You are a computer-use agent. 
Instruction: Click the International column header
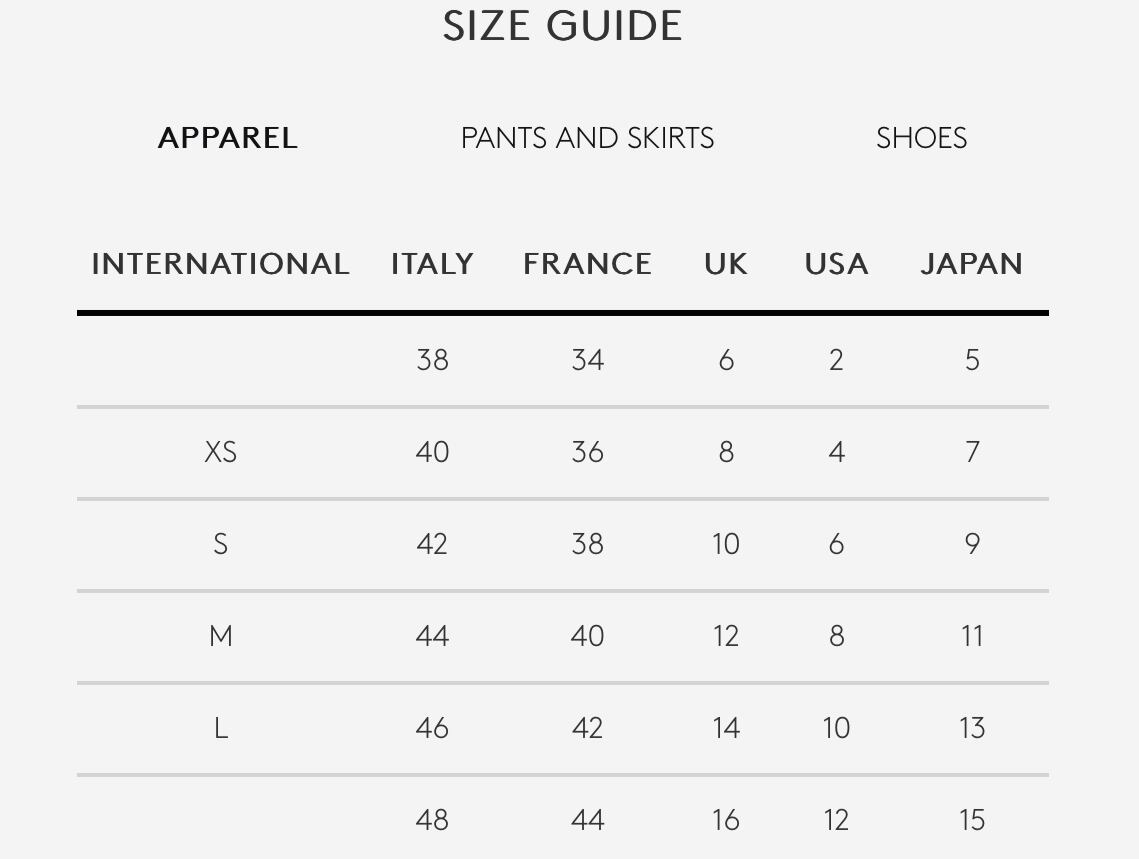click(220, 264)
